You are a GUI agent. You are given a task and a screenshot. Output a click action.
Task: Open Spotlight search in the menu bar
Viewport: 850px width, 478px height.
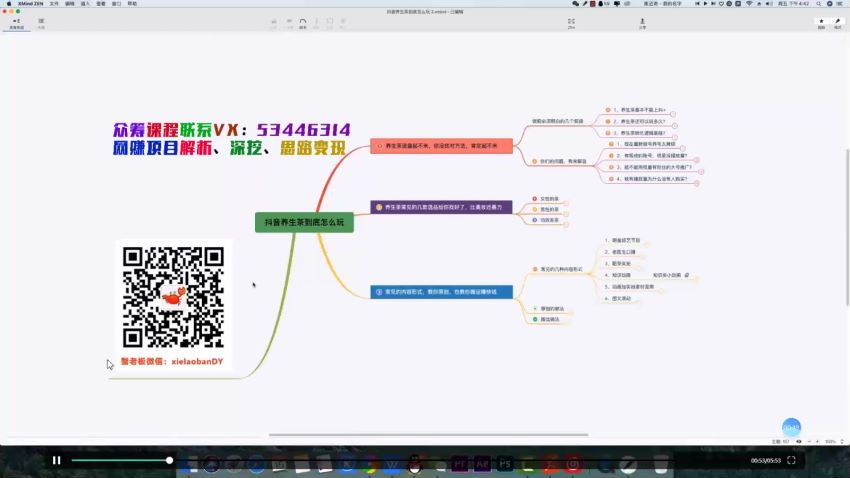pyautogui.click(x=819, y=4)
